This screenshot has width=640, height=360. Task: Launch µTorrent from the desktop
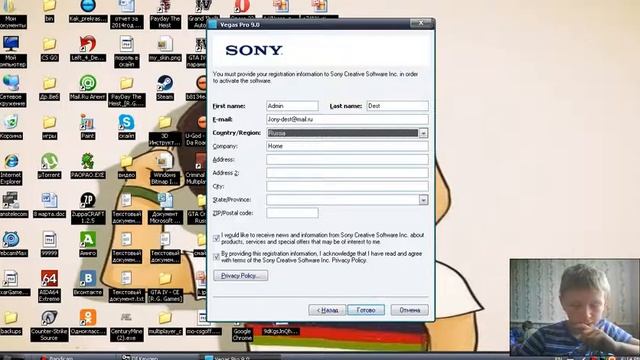(x=49, y=162)
